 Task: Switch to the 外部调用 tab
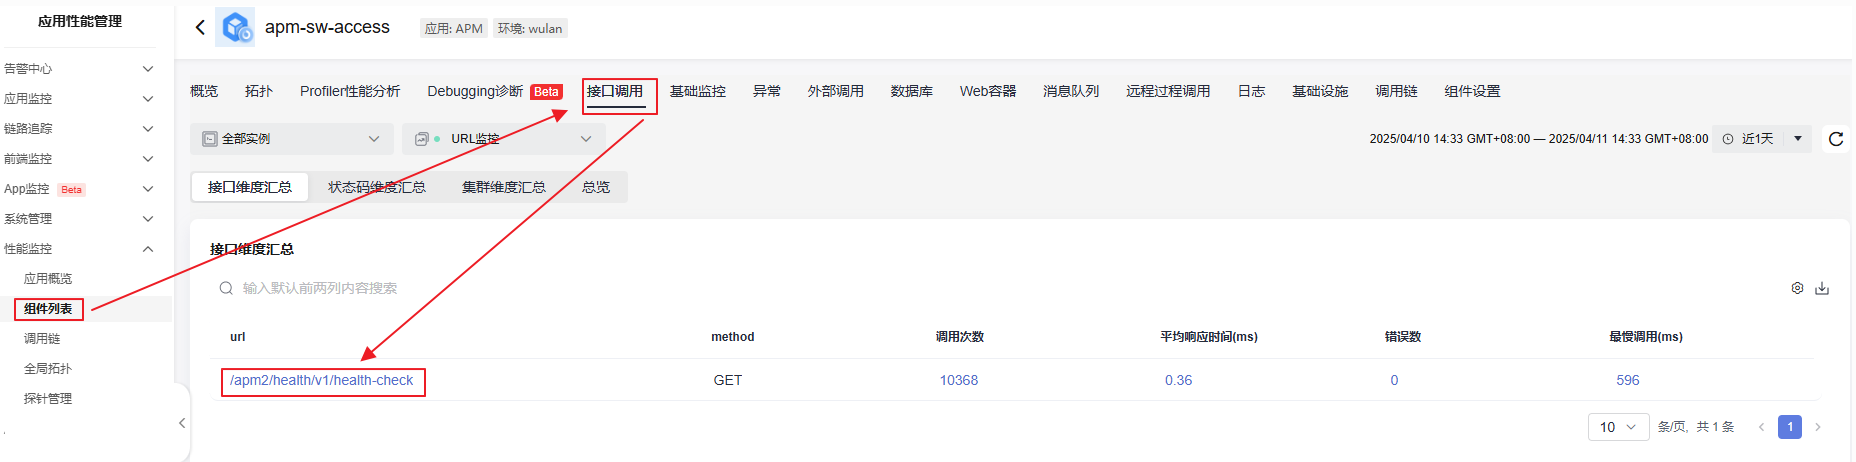tap(836, 91)
